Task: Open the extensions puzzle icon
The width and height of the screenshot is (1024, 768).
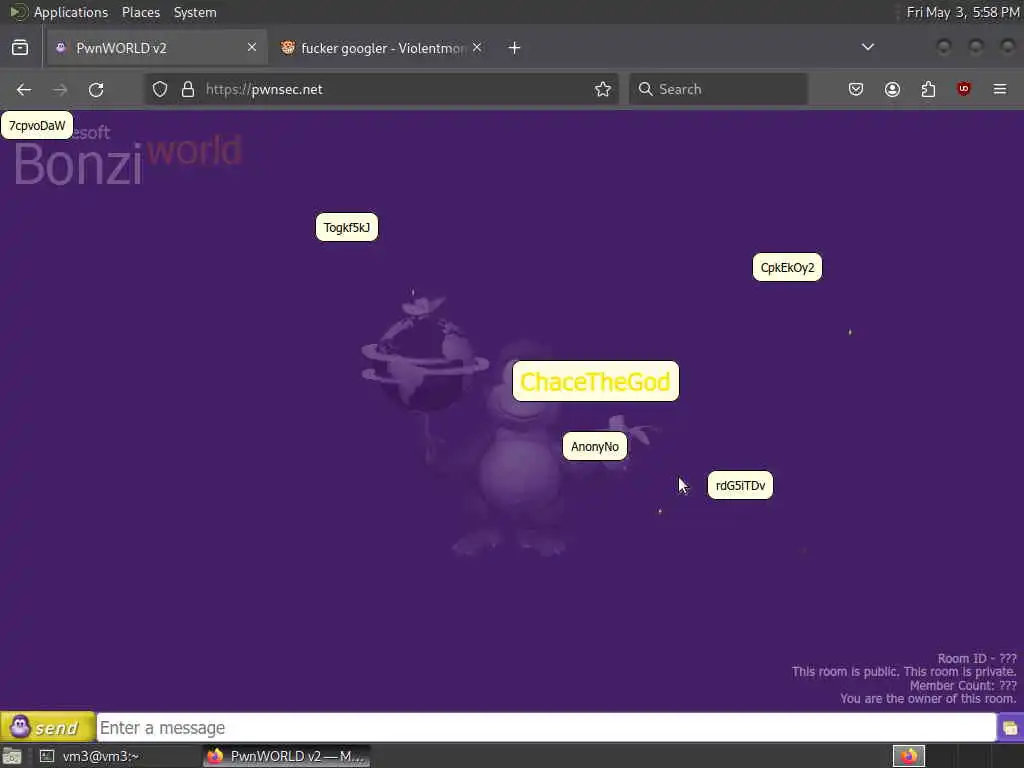Action: pos(928,89)
